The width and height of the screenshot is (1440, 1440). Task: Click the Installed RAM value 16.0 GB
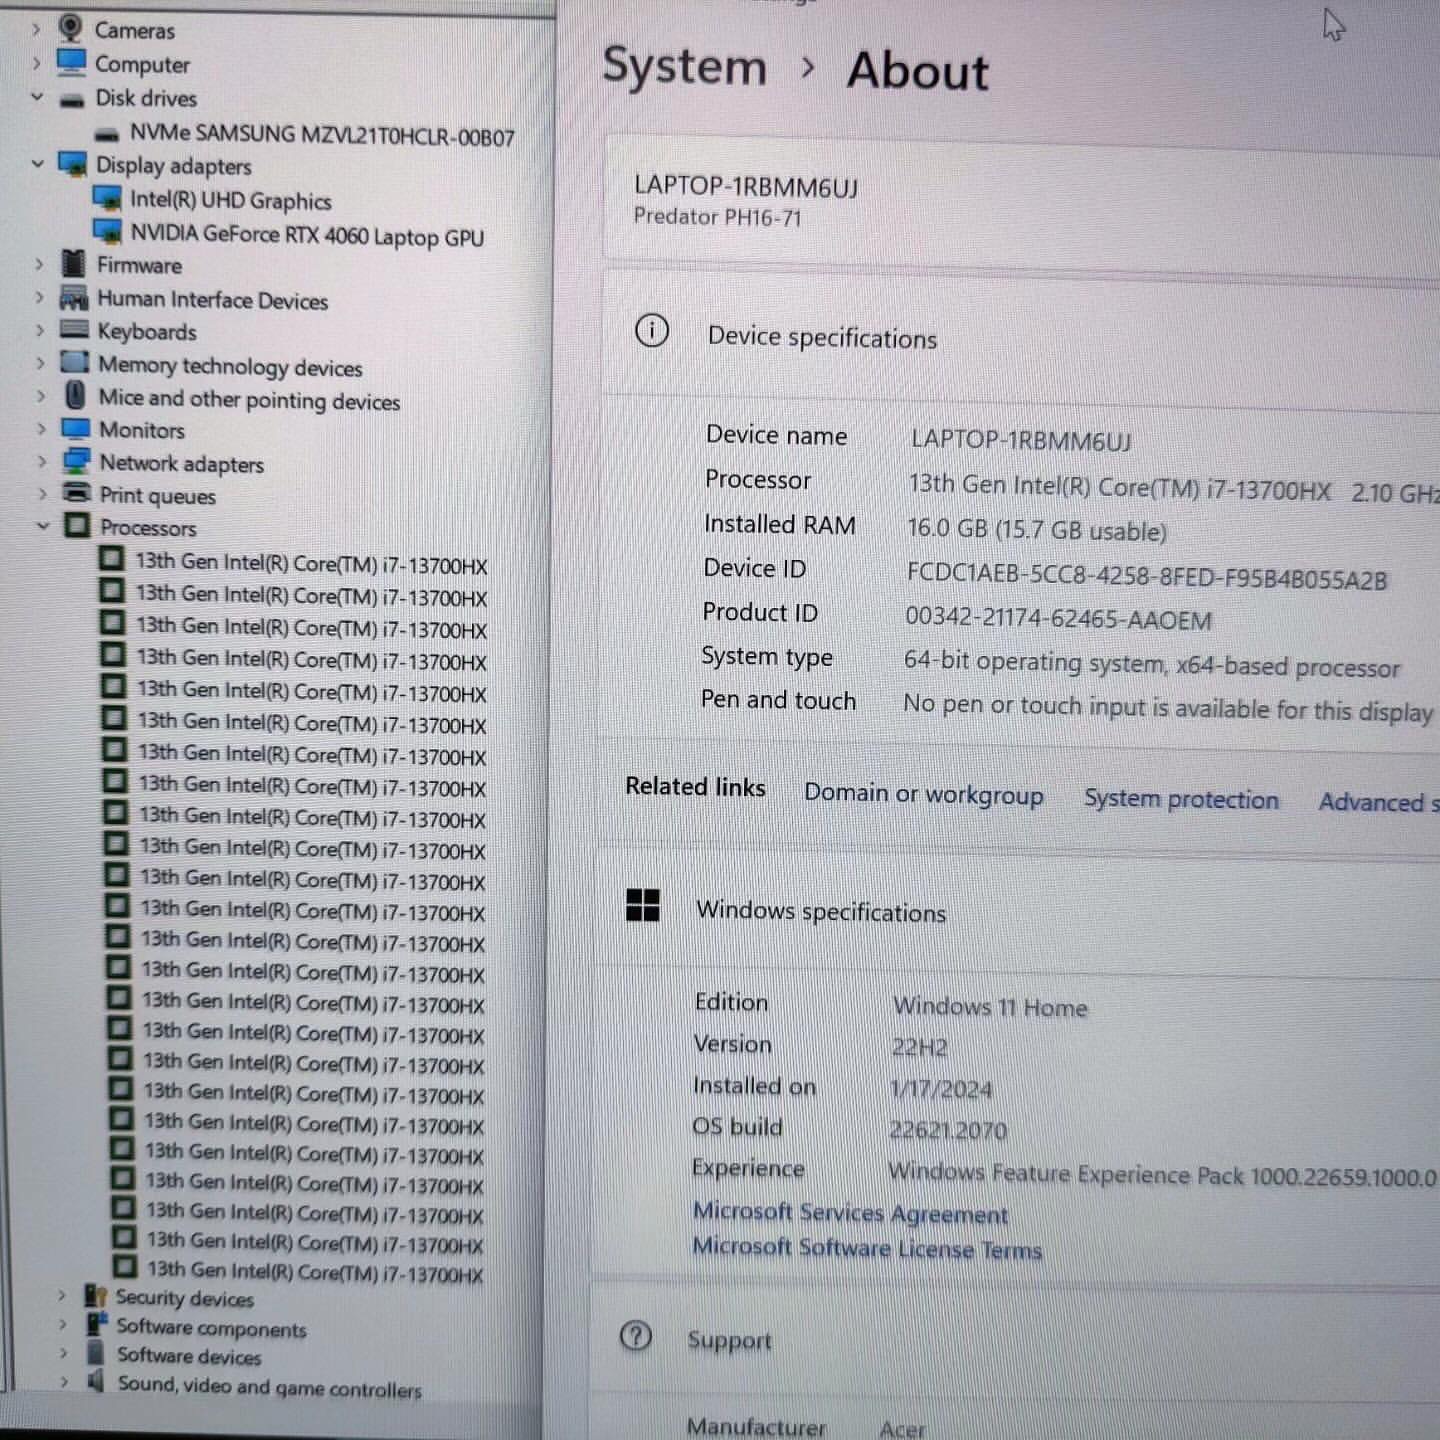click(1037, 529)
